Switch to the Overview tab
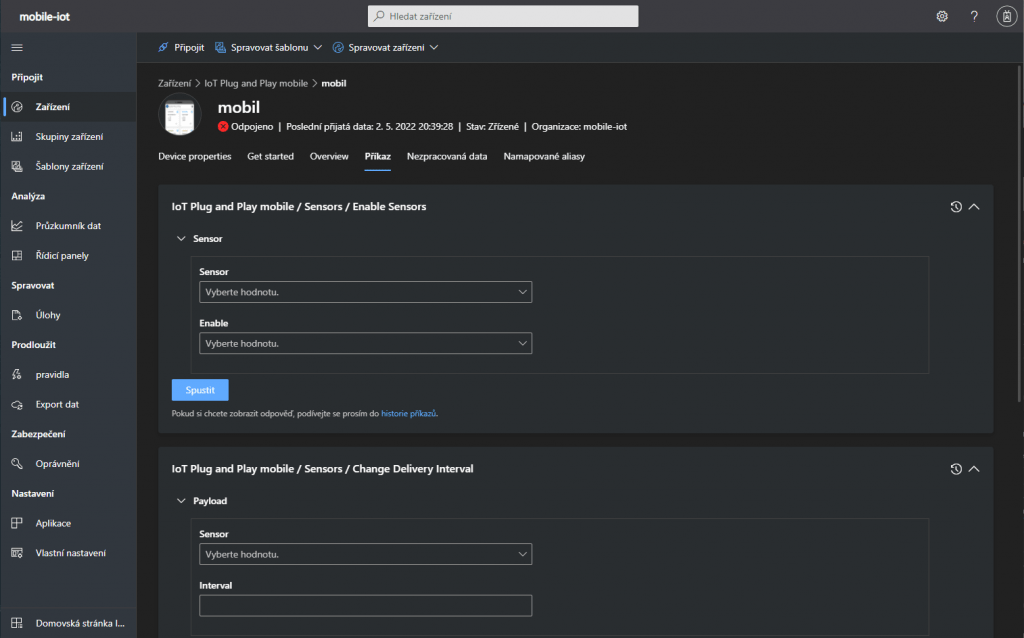Screen dimensions: 1024x638 329,157
